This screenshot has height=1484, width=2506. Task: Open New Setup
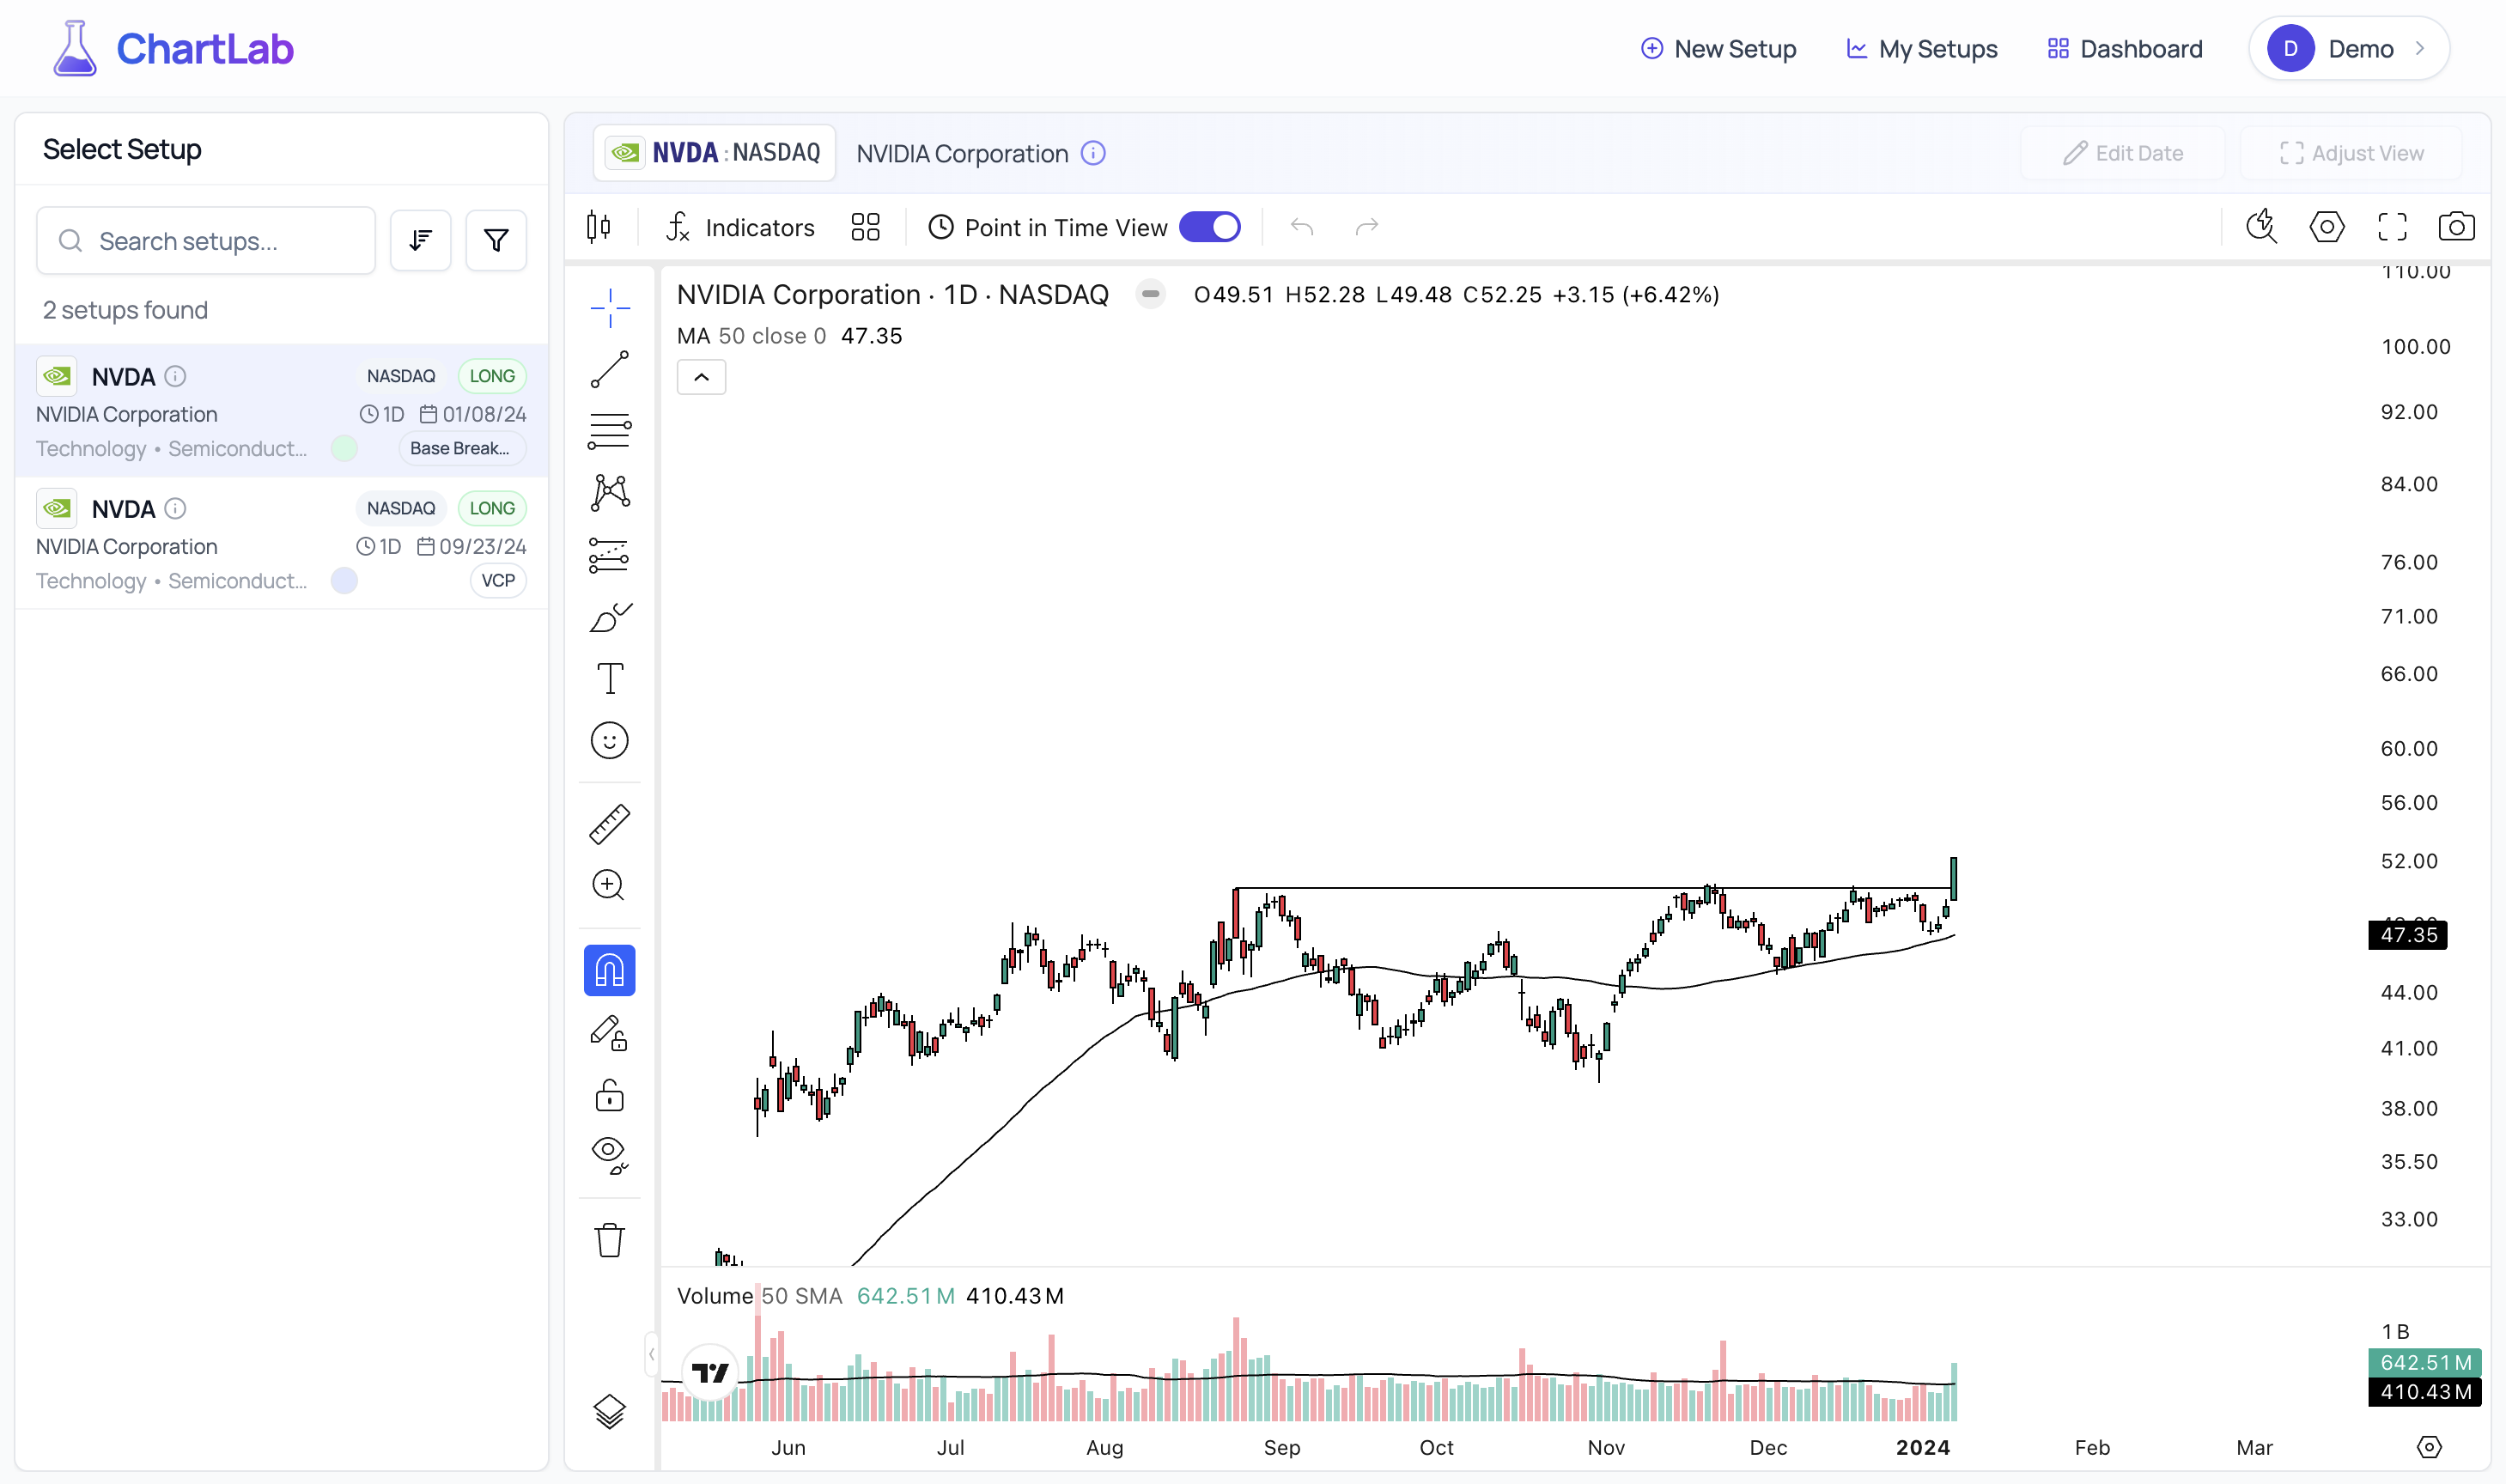[1718, 49]
